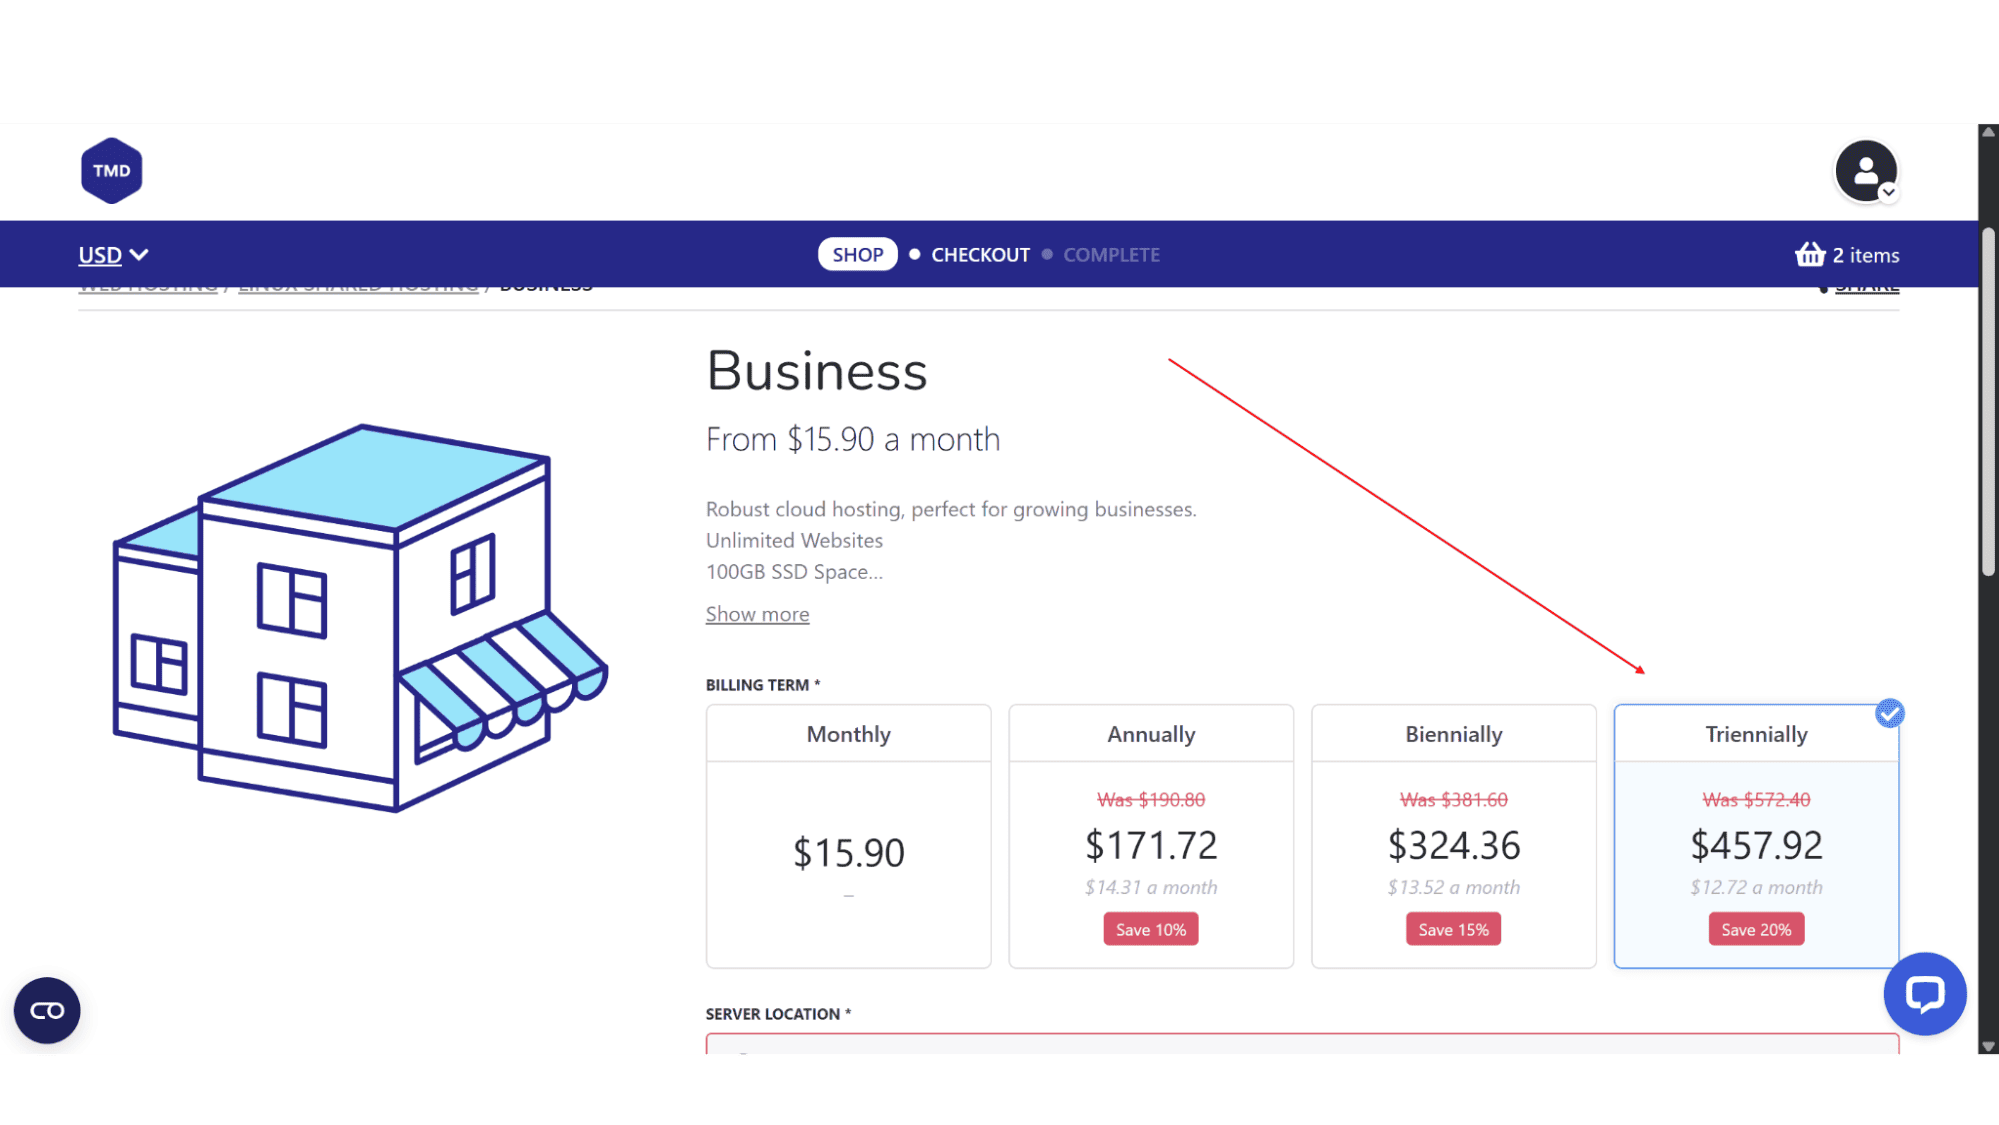Click the 'Business' product heading
This screenshot has width=1999, height=1125.
coord(816,371)
